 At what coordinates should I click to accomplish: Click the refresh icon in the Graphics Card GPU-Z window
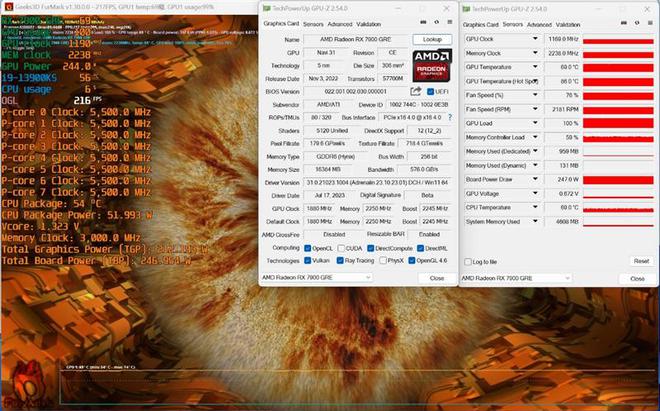[436, 22]
